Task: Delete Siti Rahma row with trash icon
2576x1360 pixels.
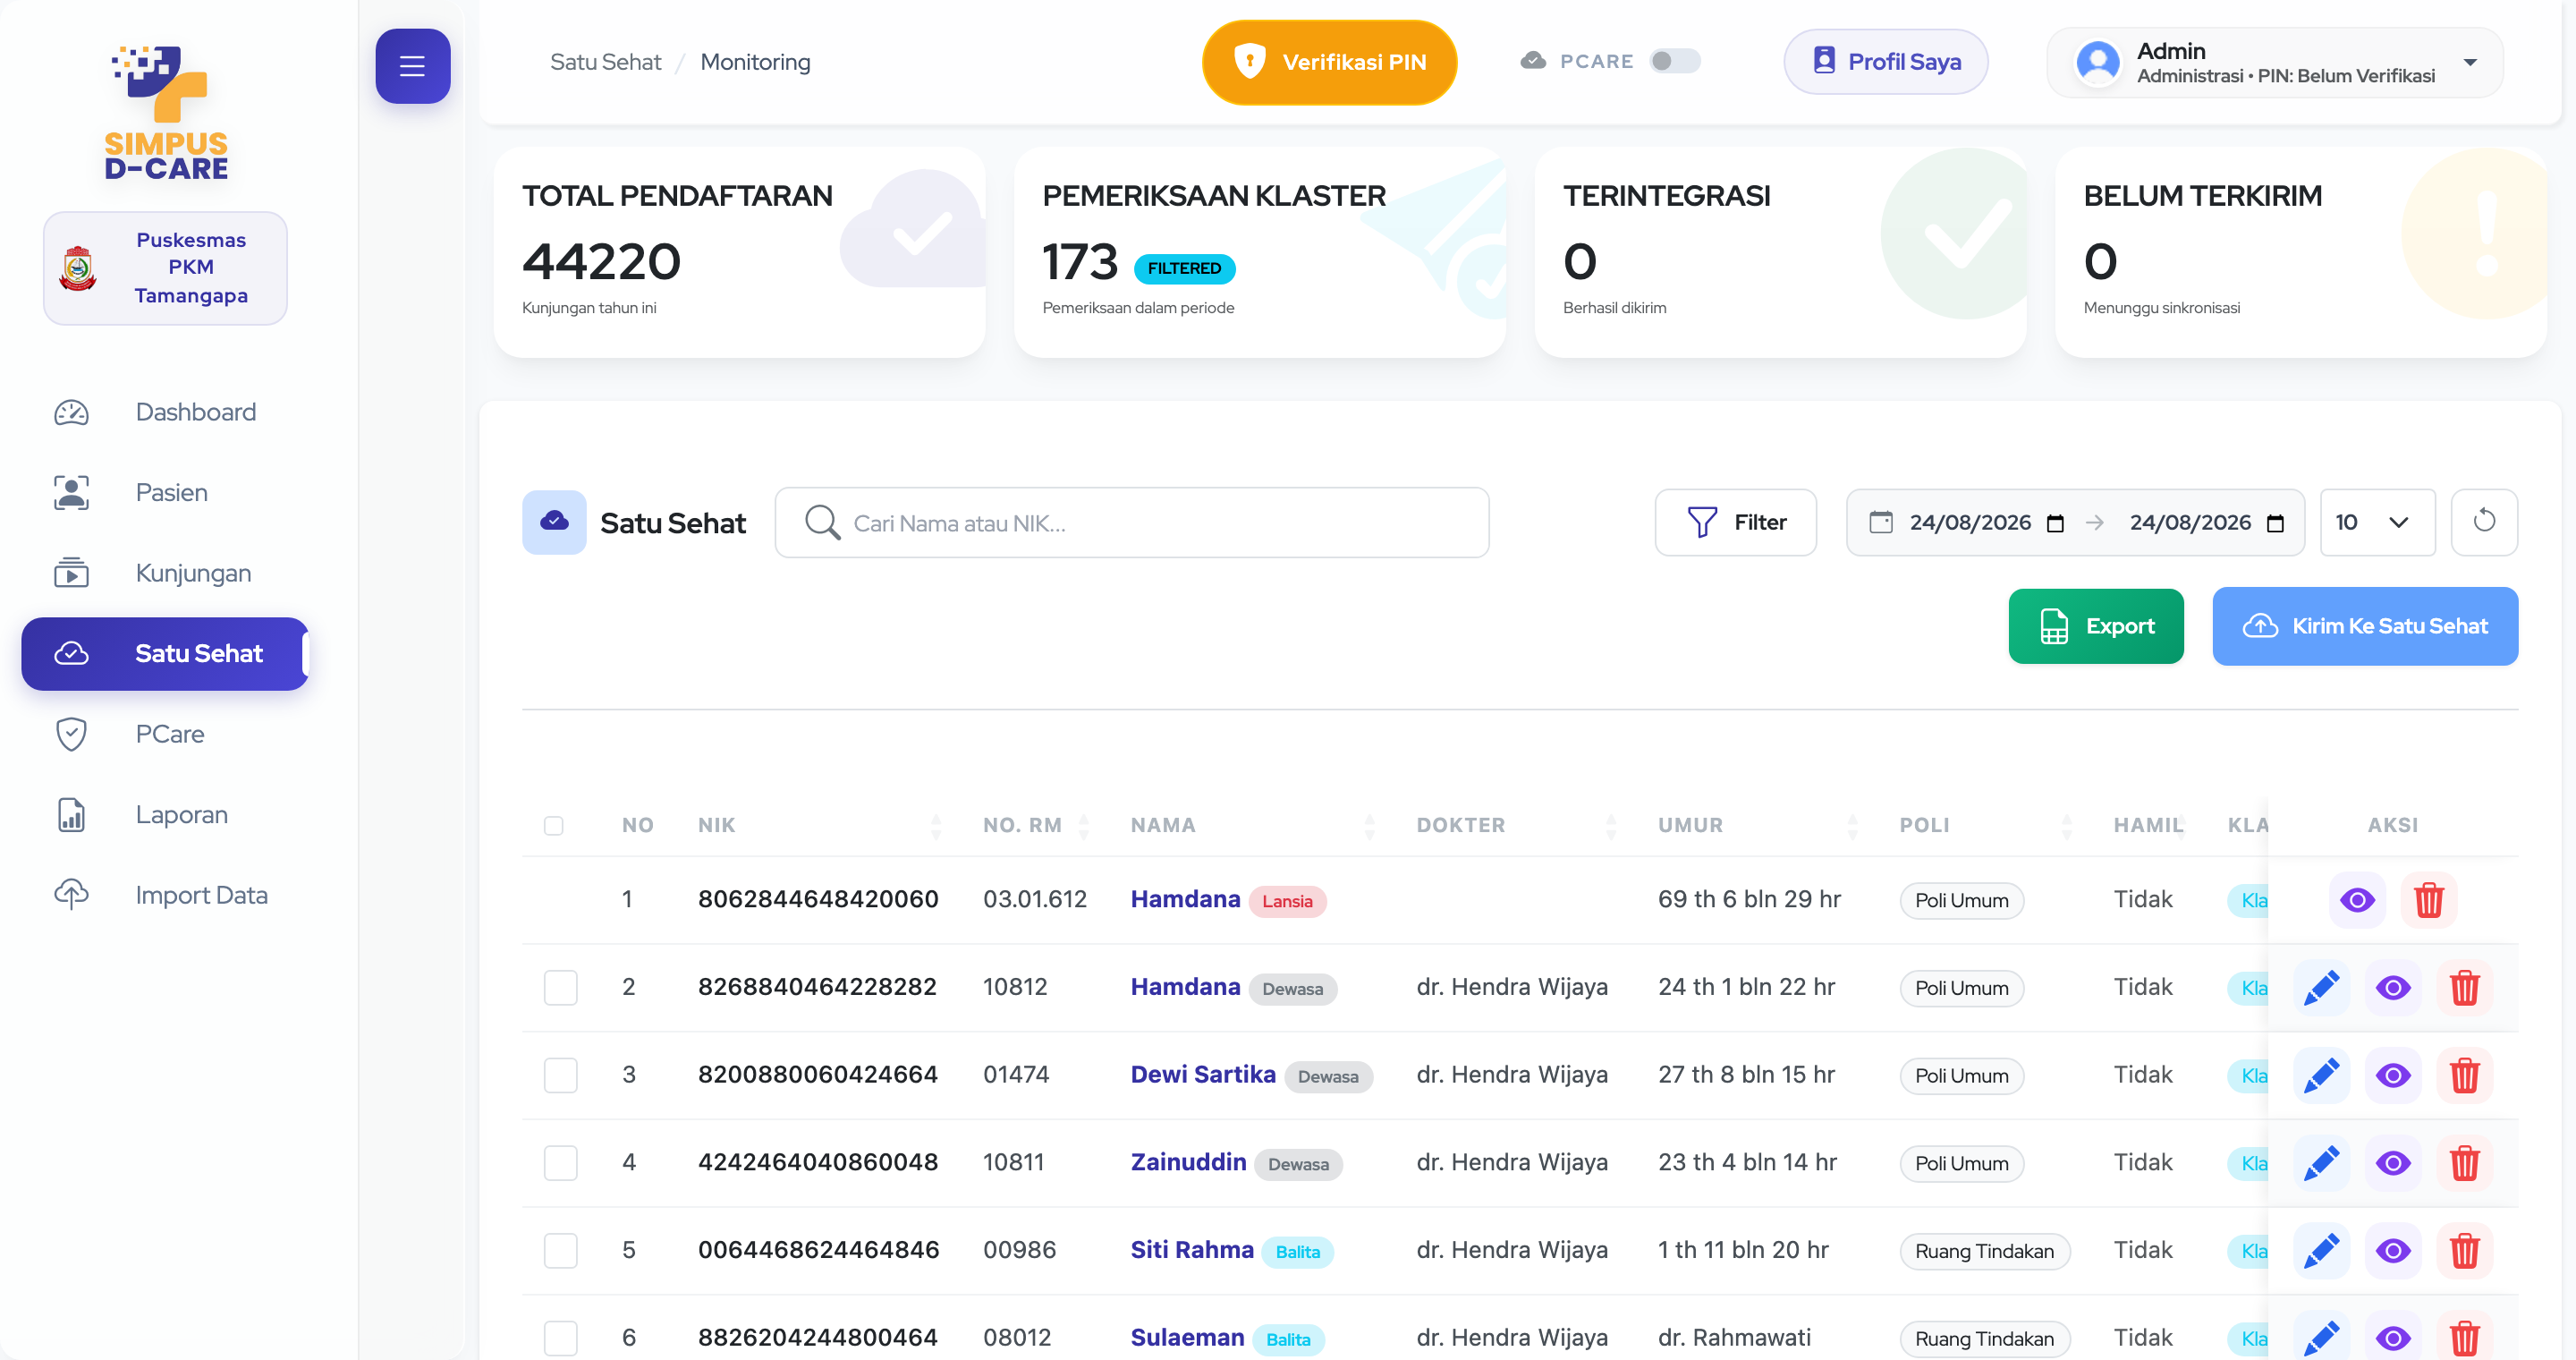Action: pos(2465,1251)
